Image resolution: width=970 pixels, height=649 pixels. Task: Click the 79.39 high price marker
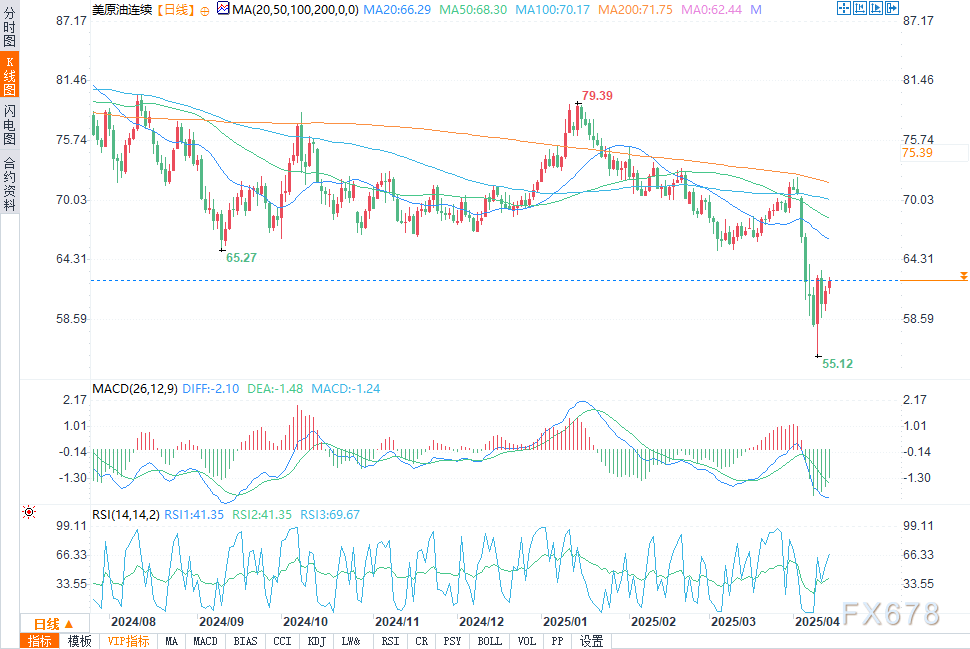[x=597, y=96]
